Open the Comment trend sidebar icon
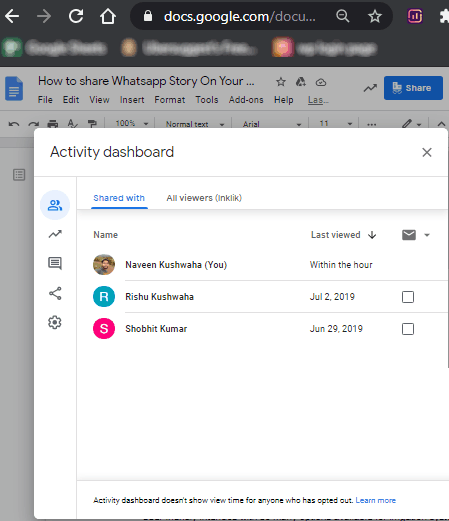Screen dimensions: 449x521 [55, 263]
